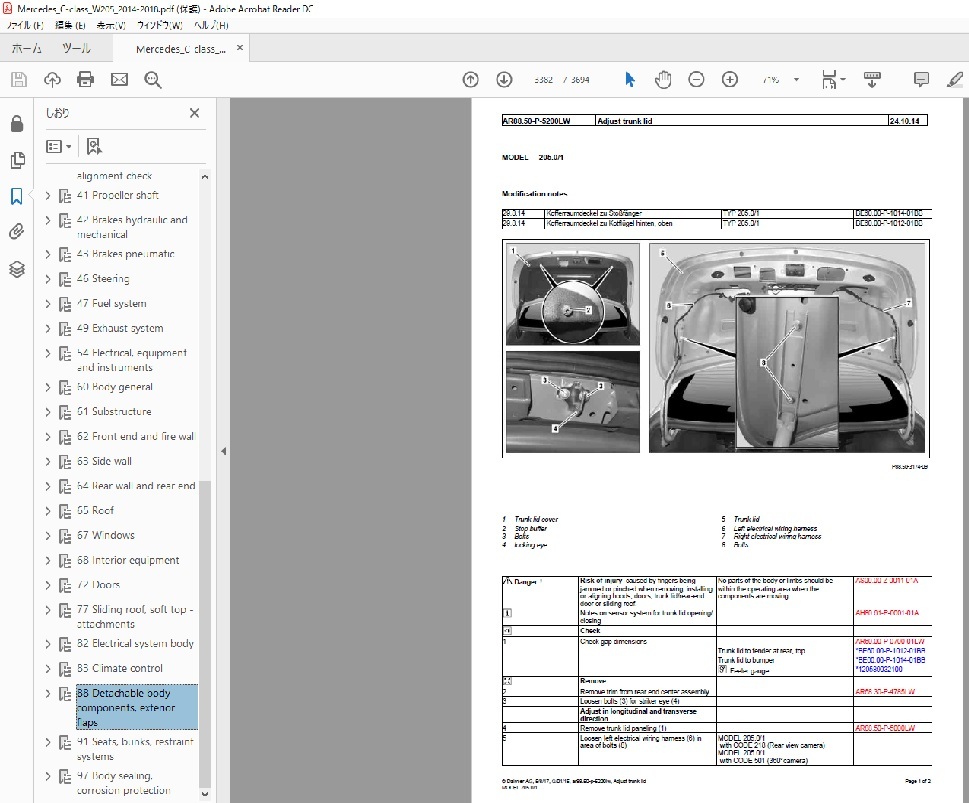Show the page thumbnails panel
This screenshot has width=969, height=803.
pyautogui.click(x=17, y=160)
